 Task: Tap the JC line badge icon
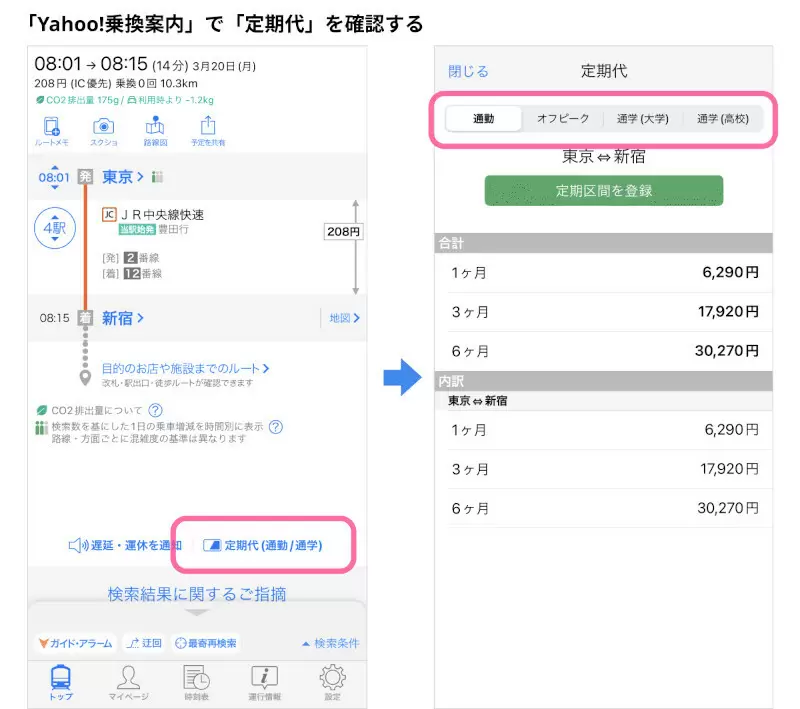point(109,214)
